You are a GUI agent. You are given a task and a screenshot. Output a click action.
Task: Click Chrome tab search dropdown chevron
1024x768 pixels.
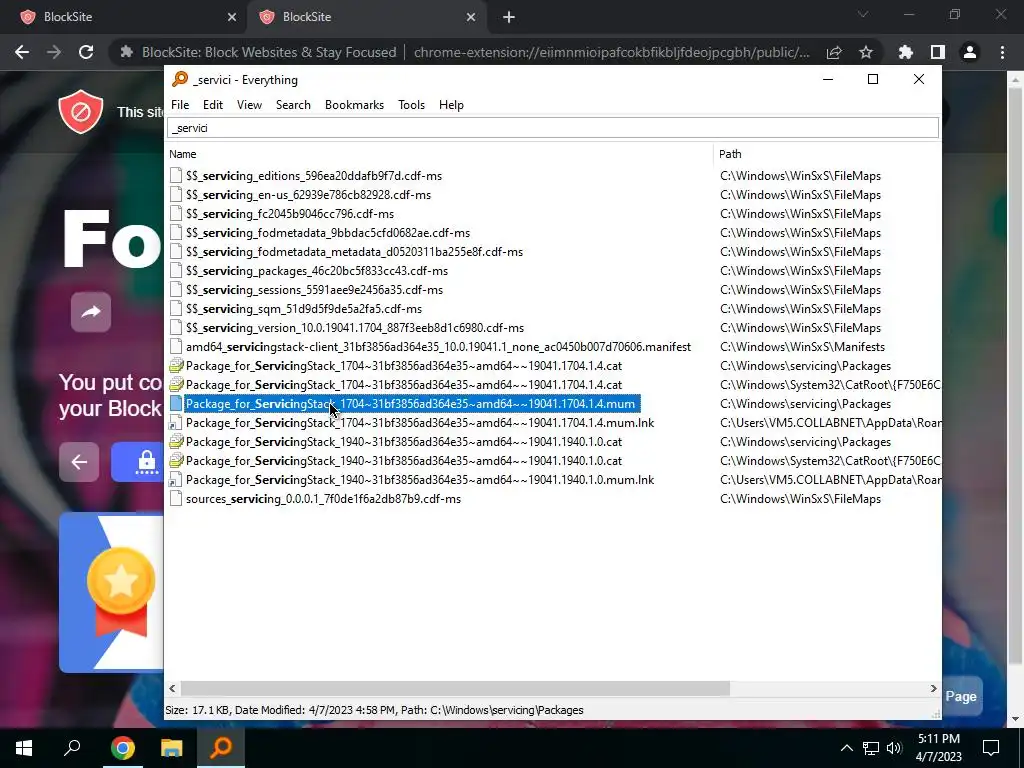click(x=863, y=14)
